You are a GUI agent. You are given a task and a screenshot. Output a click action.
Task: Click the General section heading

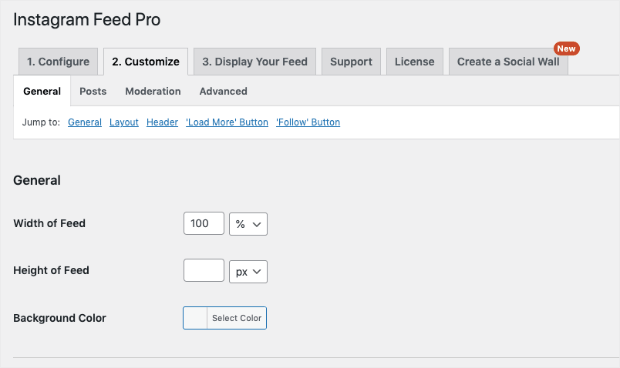37,181
